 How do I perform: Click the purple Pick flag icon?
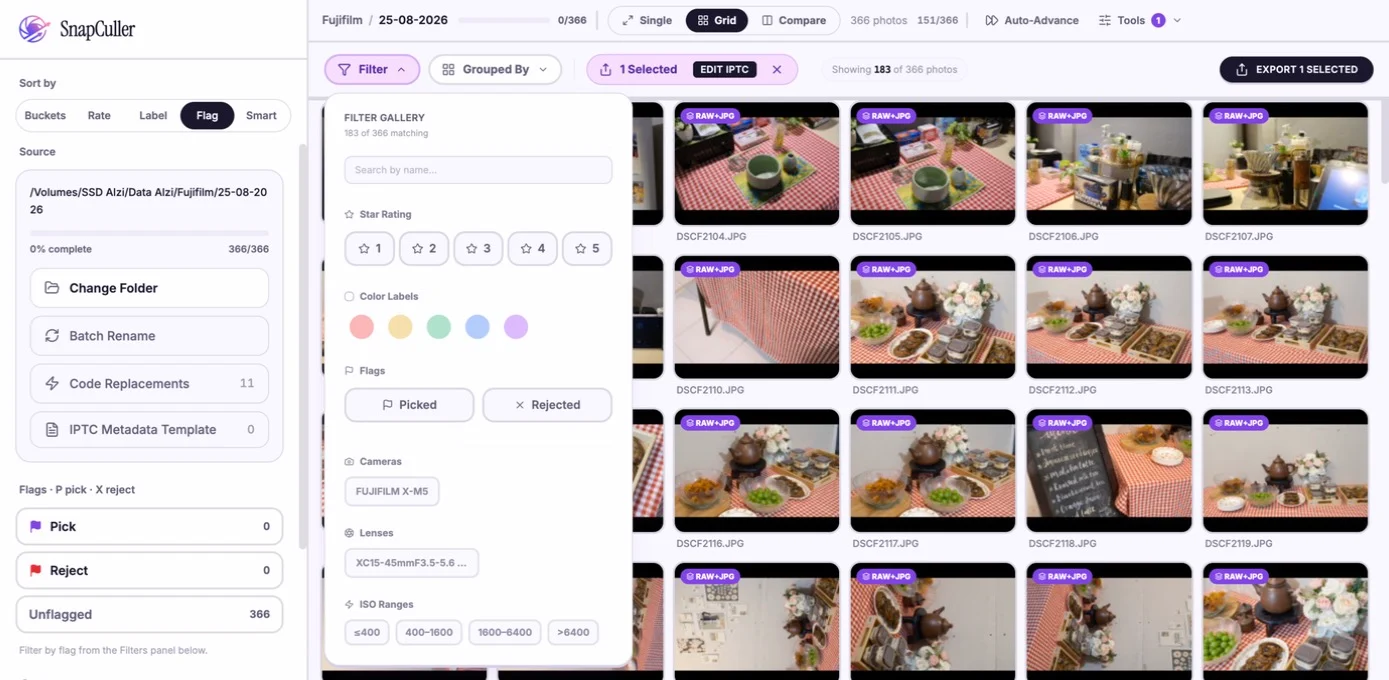click(36, 526)
